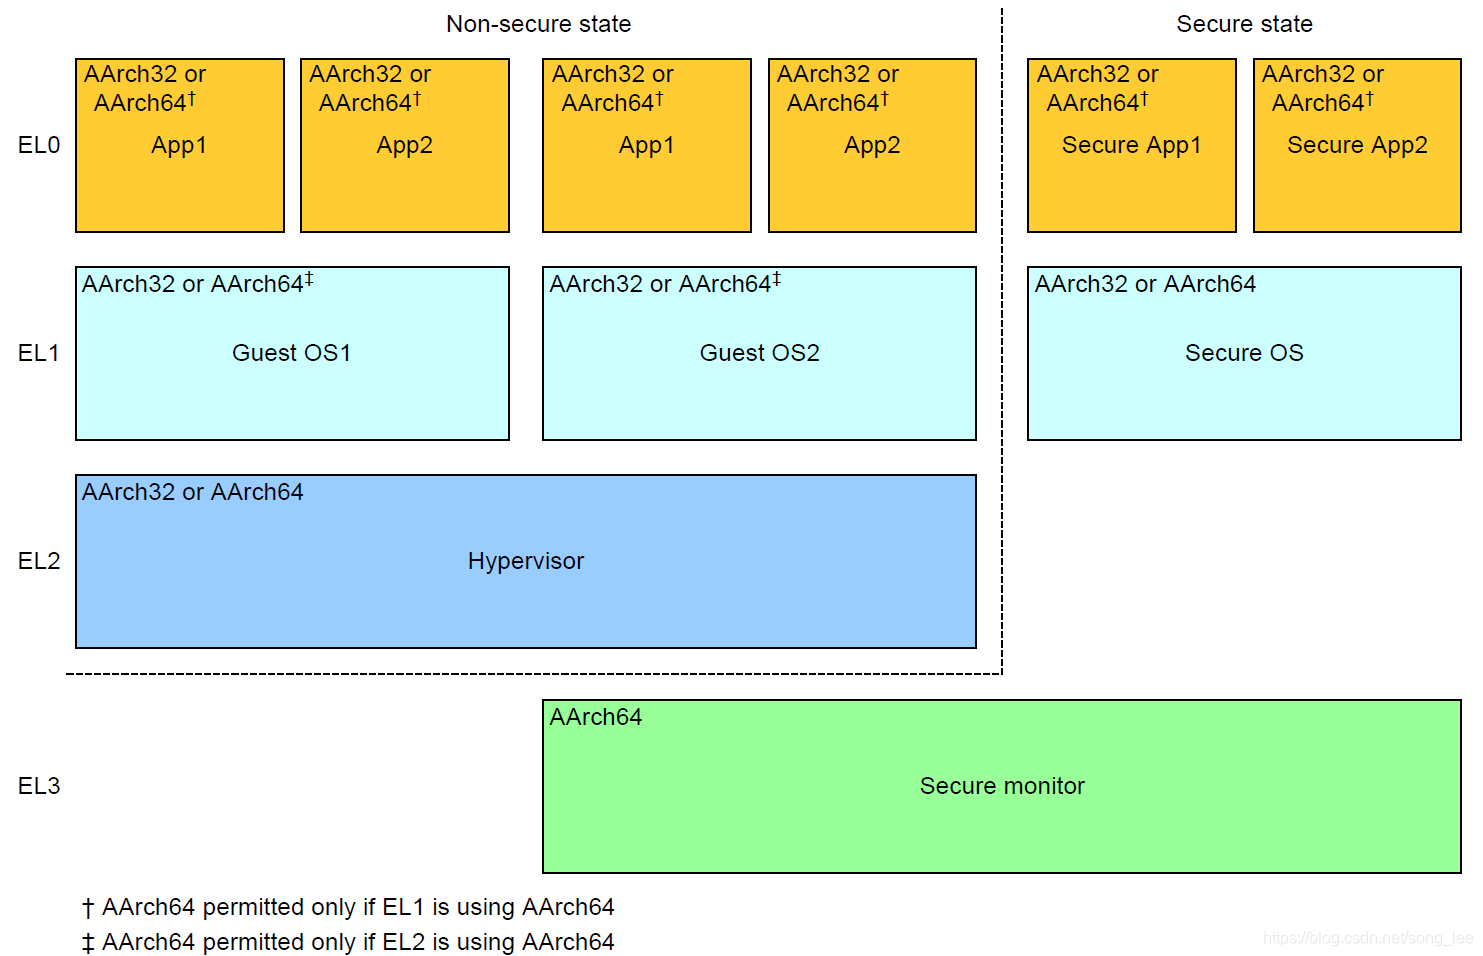Click footnote about EL2 using AArch64

pos(348,942)
